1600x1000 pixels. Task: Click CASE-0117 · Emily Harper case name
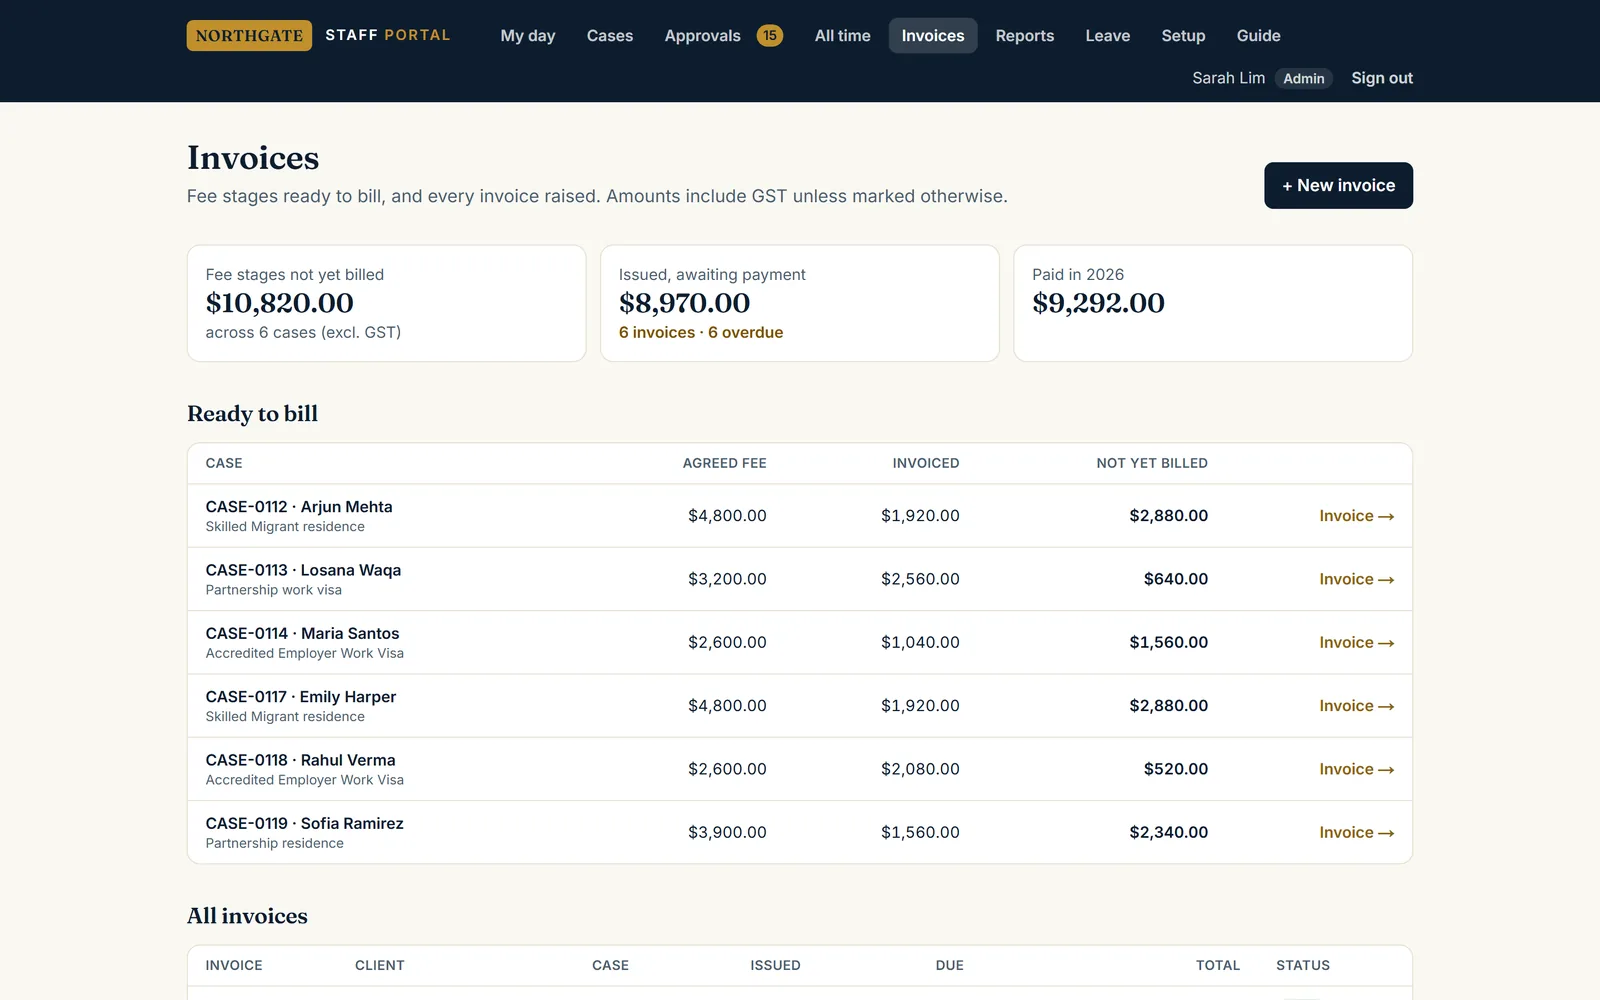coord(301,697)
